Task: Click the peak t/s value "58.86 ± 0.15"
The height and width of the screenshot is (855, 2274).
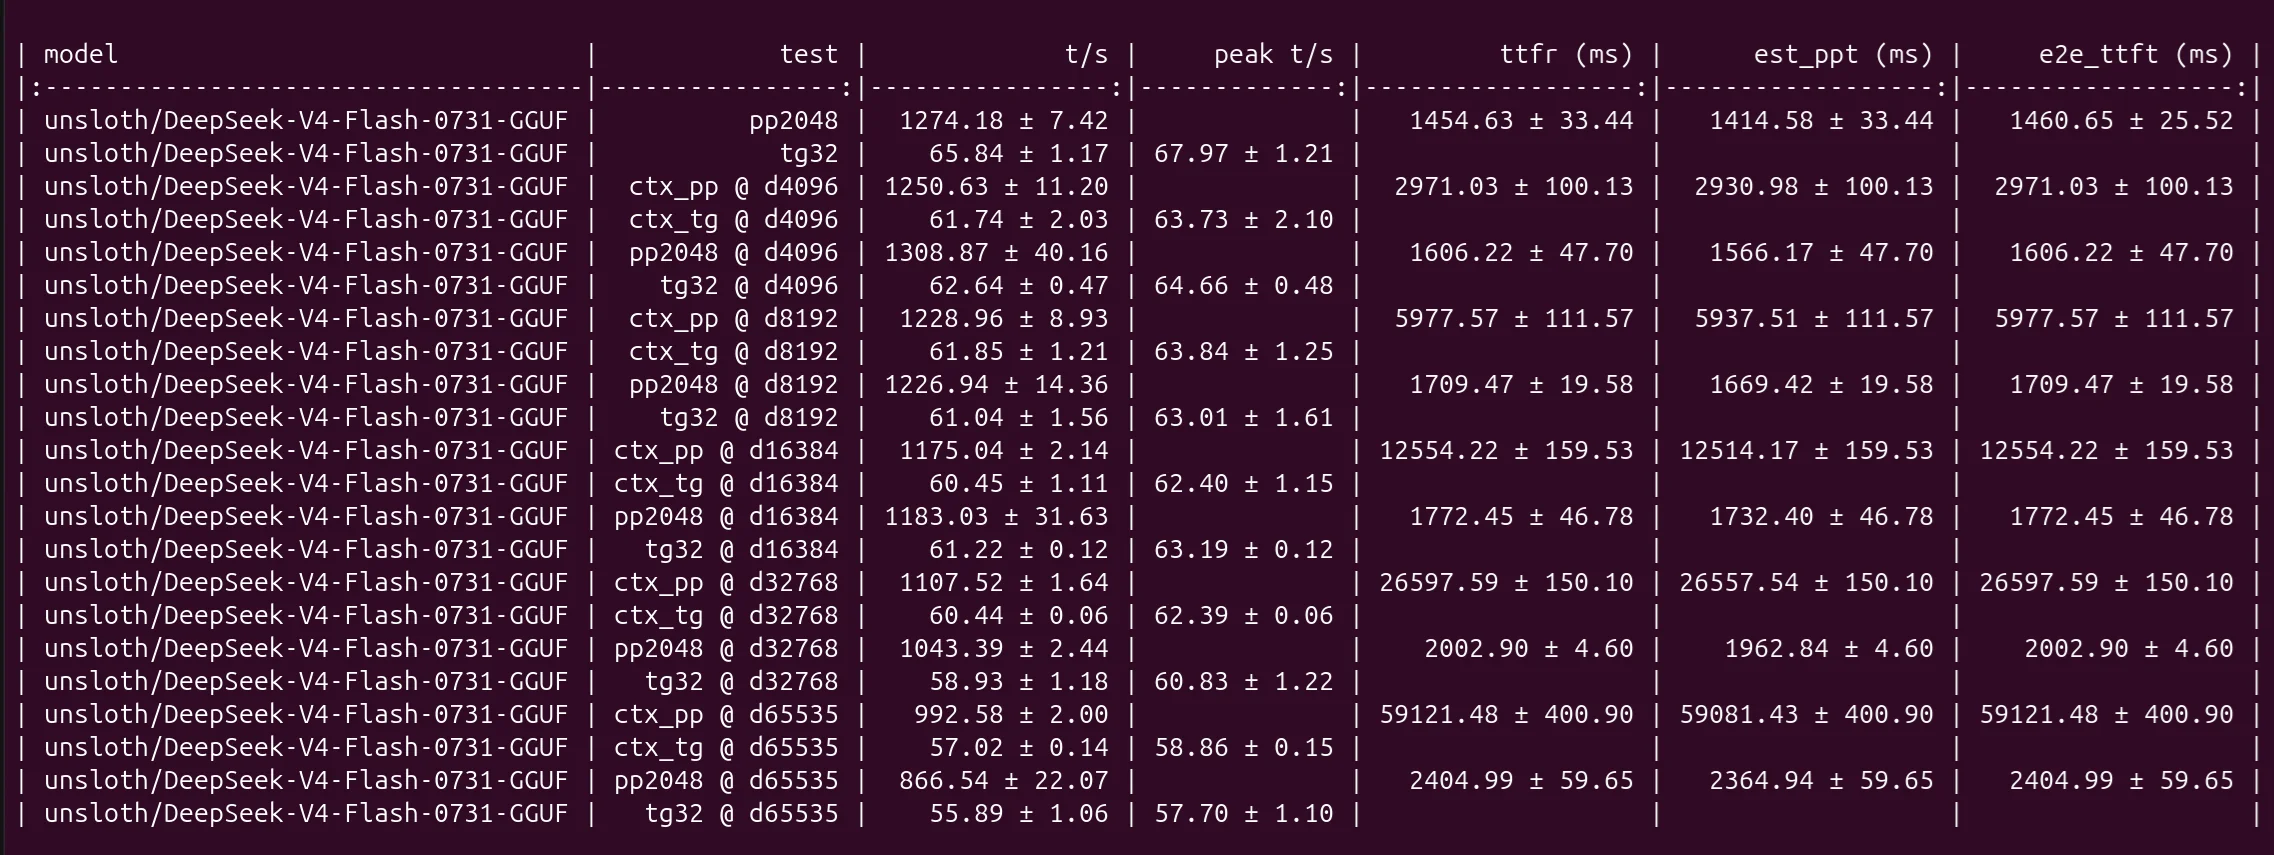Action: pos(1244,747)
